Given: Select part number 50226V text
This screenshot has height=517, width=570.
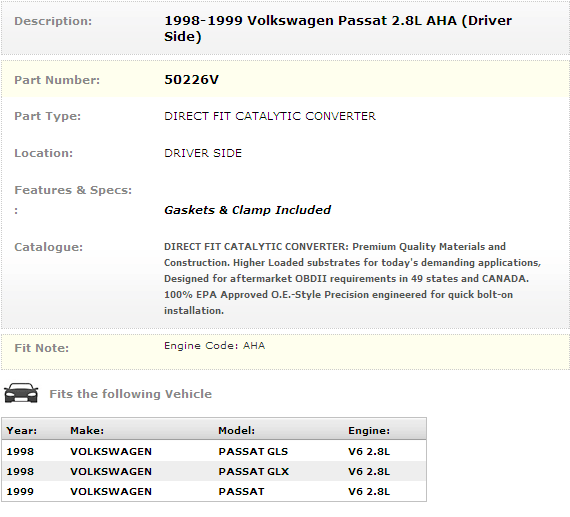Looking at the screenshot, I should click(x=192, y=80).
